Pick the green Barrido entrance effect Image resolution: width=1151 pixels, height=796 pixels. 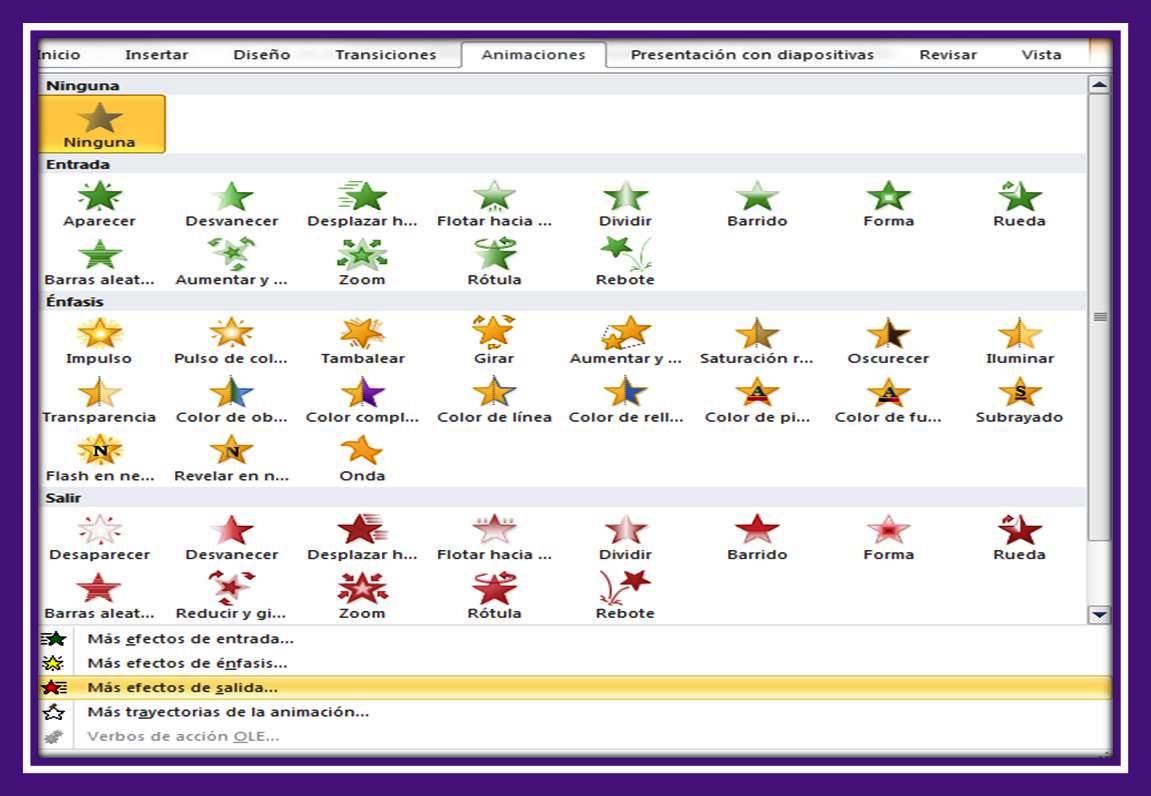point(757,203)
